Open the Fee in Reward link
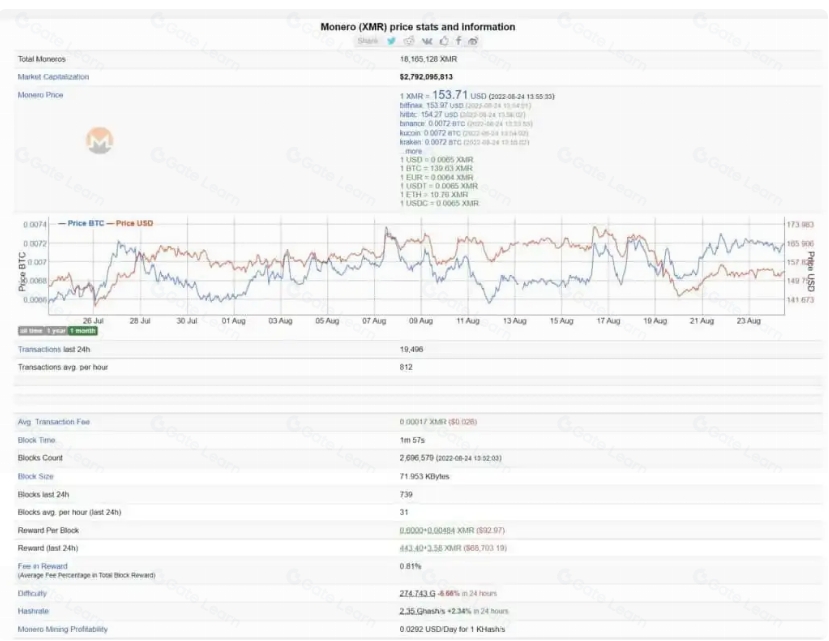Screen dimensions: 829x641 pyautogui.click(x=42, y=566)
